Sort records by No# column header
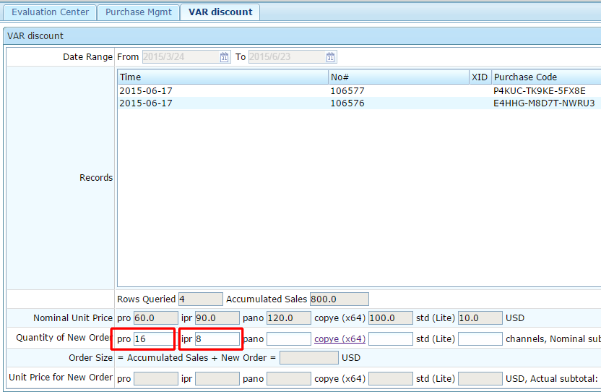 [399, 77]
